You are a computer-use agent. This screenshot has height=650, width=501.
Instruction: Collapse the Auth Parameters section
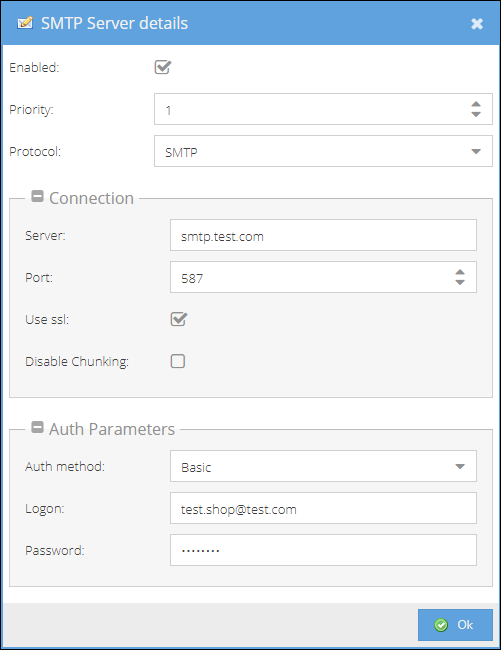tap(37, 427)
